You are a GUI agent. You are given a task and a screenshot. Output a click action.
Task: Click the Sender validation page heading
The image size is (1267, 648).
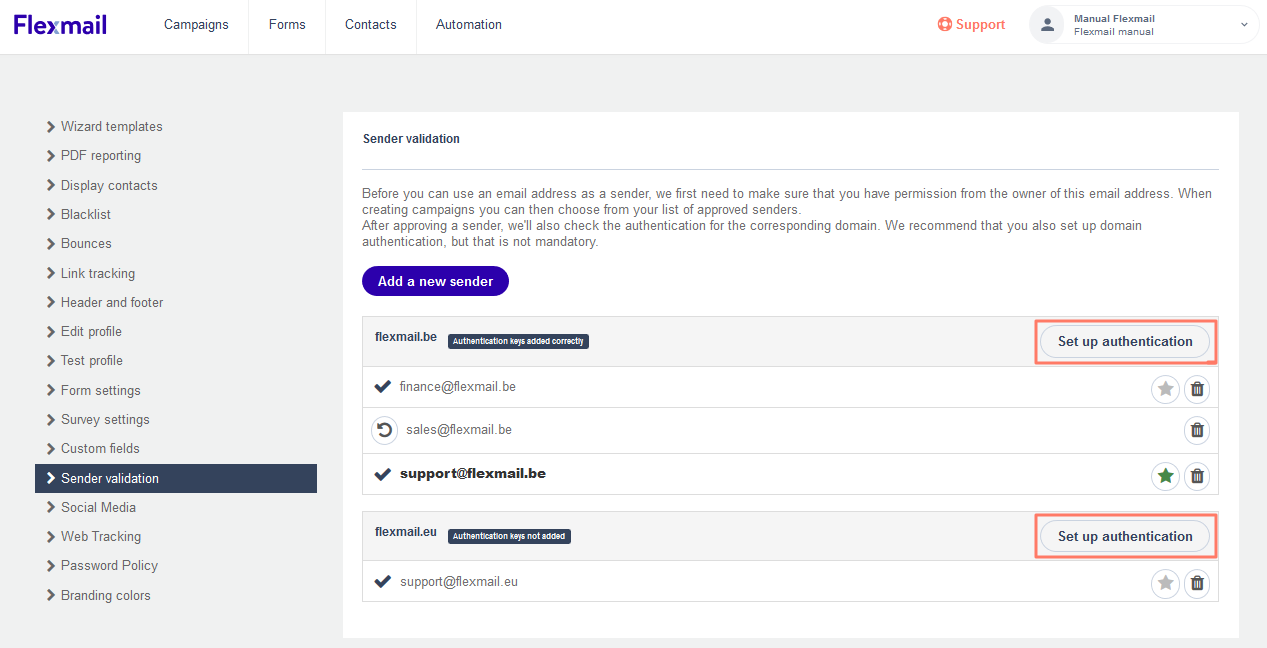click(x=411, y=139)
